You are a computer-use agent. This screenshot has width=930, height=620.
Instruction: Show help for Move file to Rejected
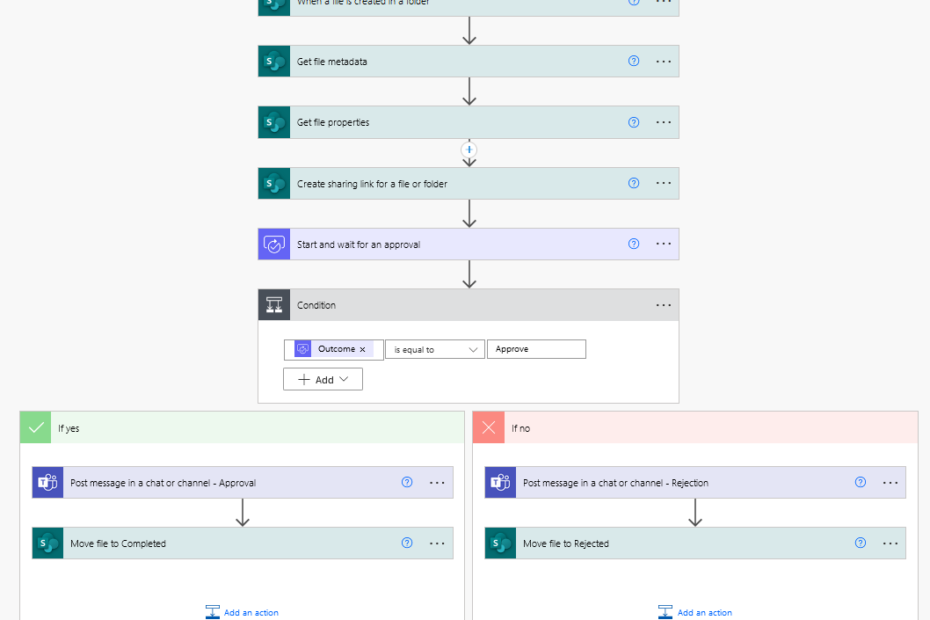pos(861,543)
